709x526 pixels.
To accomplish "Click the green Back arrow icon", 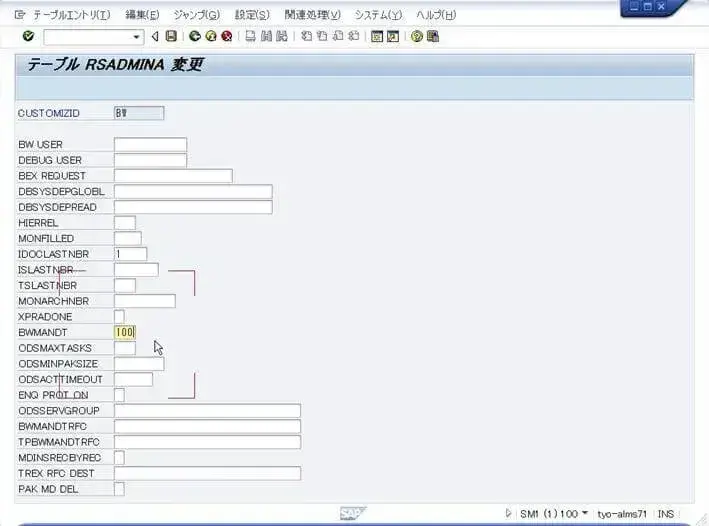I will (x=195, y=36).
